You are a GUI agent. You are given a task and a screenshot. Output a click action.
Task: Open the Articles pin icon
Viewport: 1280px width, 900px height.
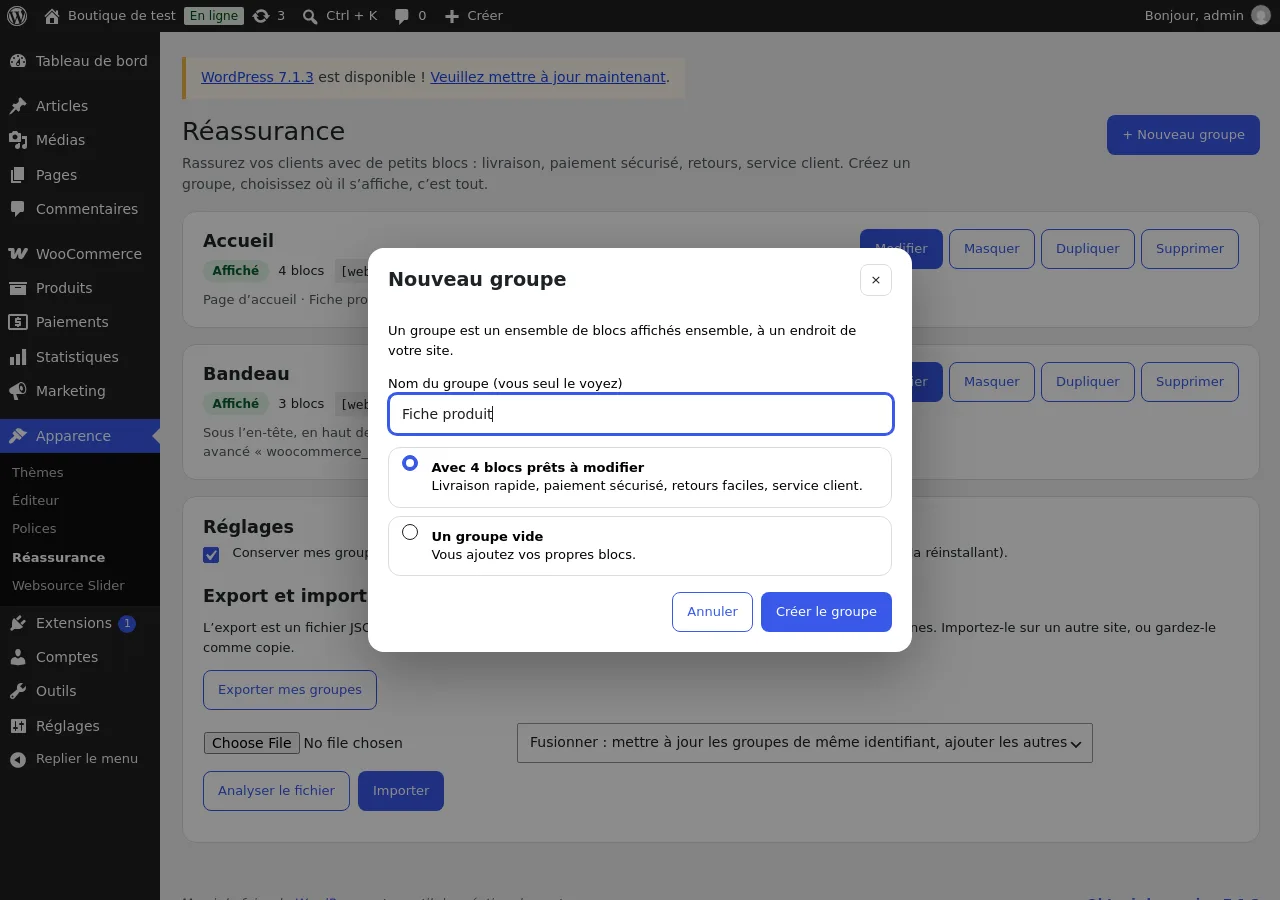18,106
